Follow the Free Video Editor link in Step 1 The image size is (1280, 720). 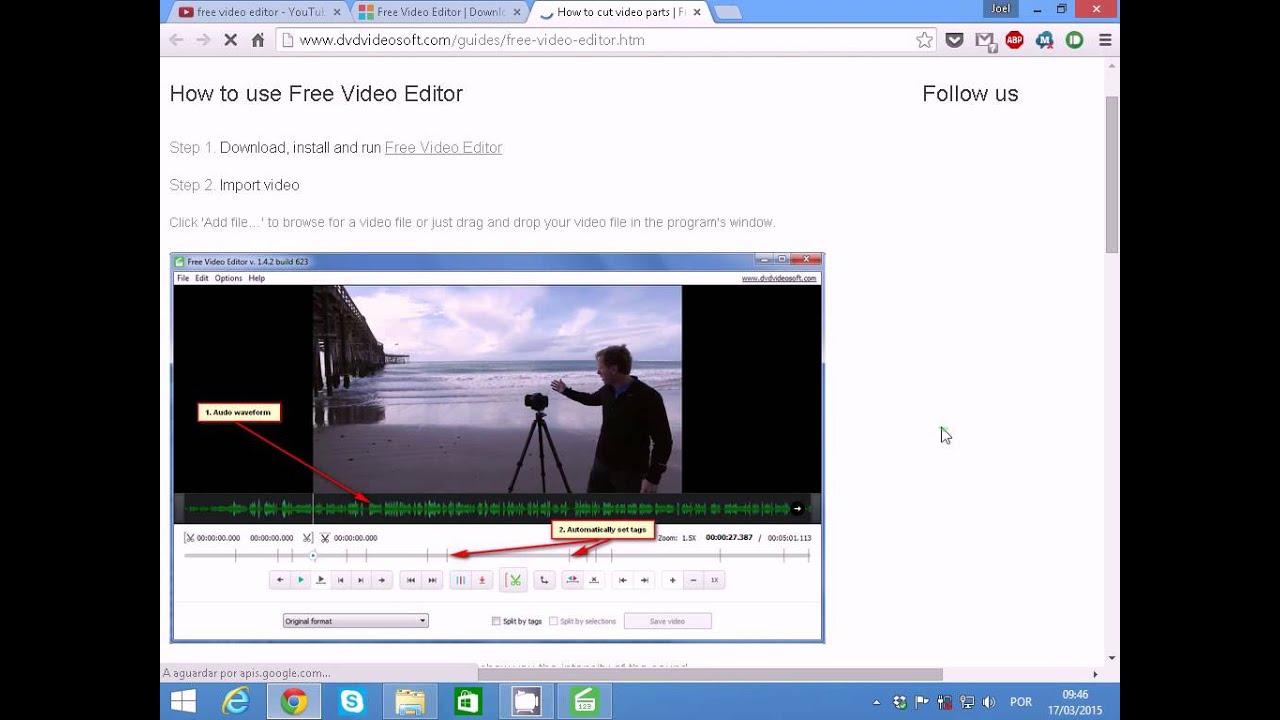(443, 147)
